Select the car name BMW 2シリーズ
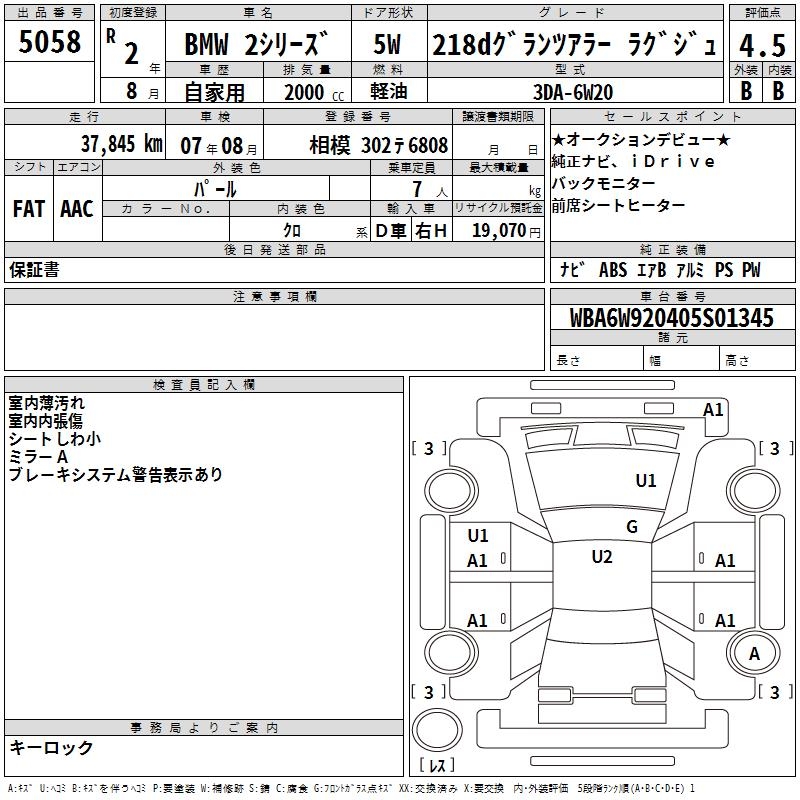 click(x=256, y=44)
